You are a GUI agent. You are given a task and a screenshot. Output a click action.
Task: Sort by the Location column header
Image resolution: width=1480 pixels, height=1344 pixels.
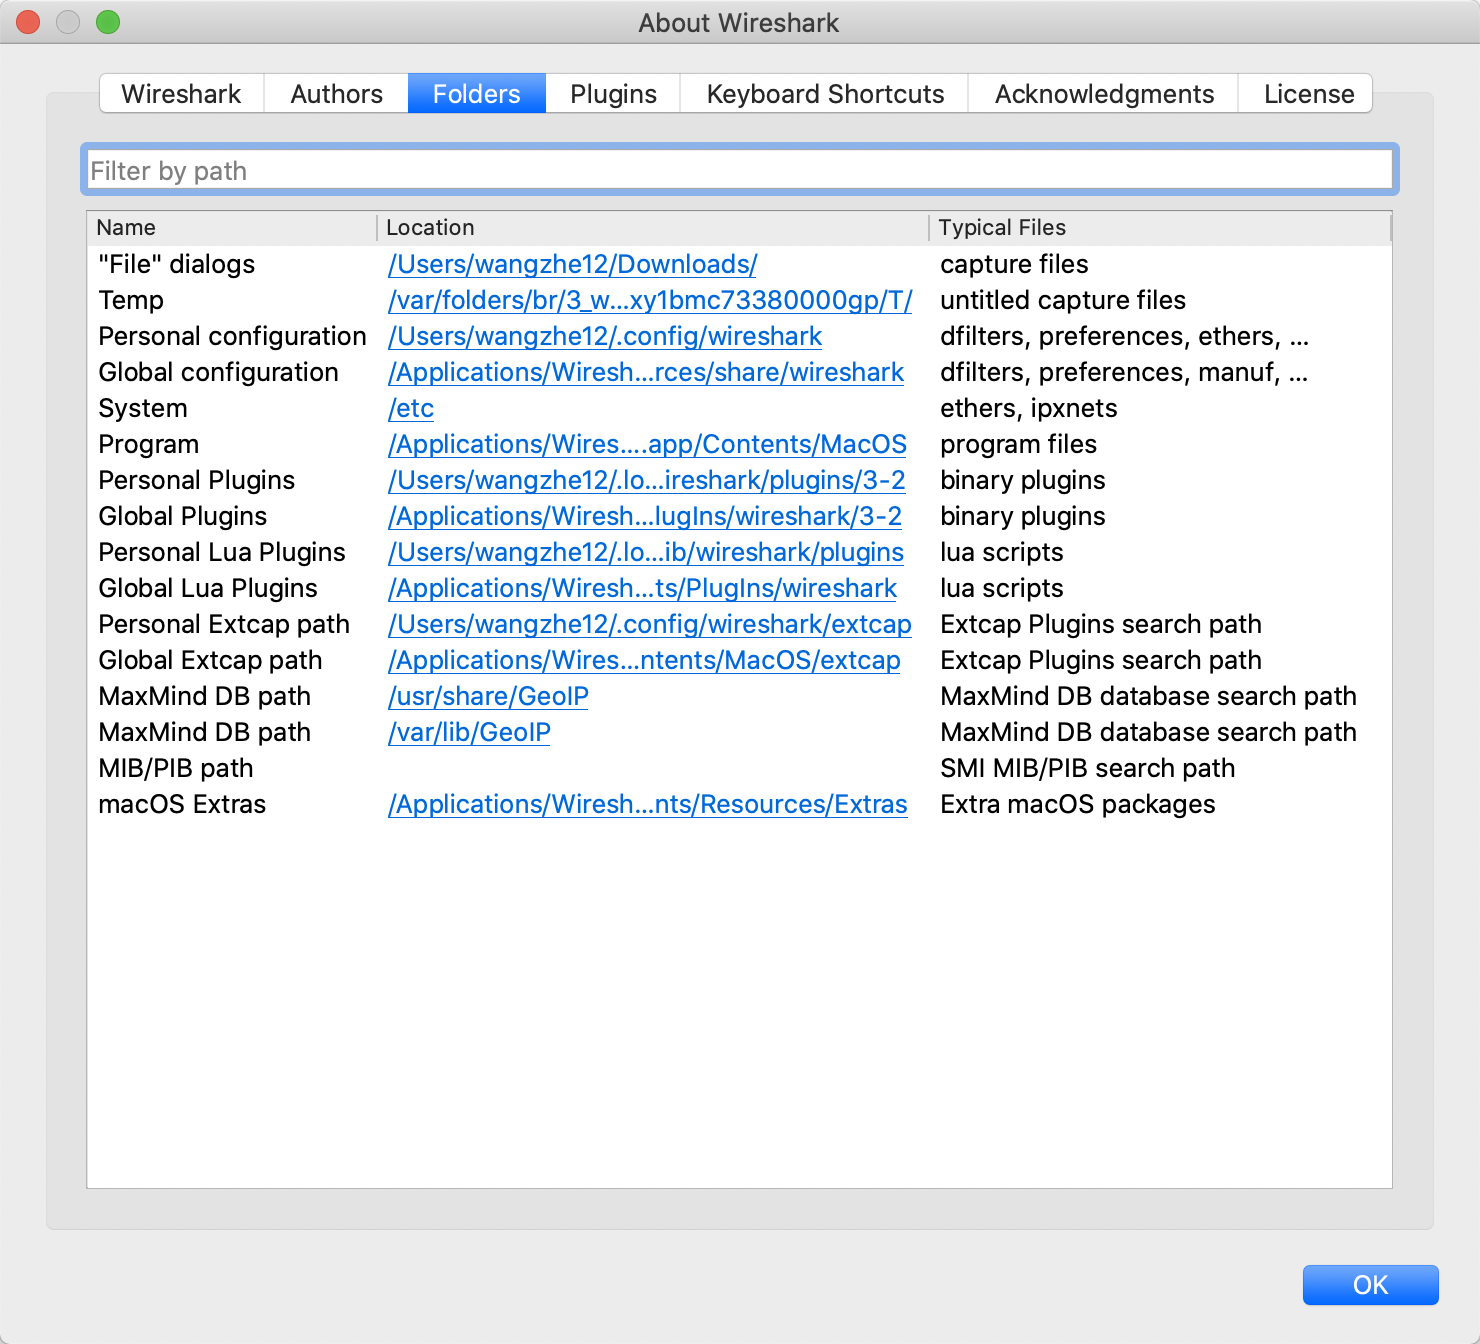(653, 228)
